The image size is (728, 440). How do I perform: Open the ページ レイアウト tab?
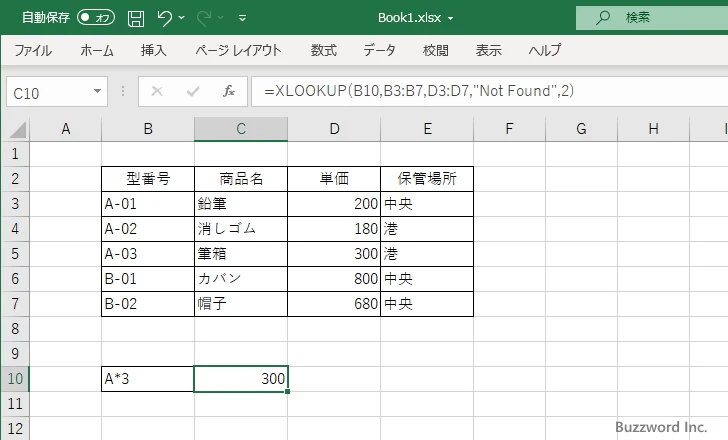pos(238,50)
